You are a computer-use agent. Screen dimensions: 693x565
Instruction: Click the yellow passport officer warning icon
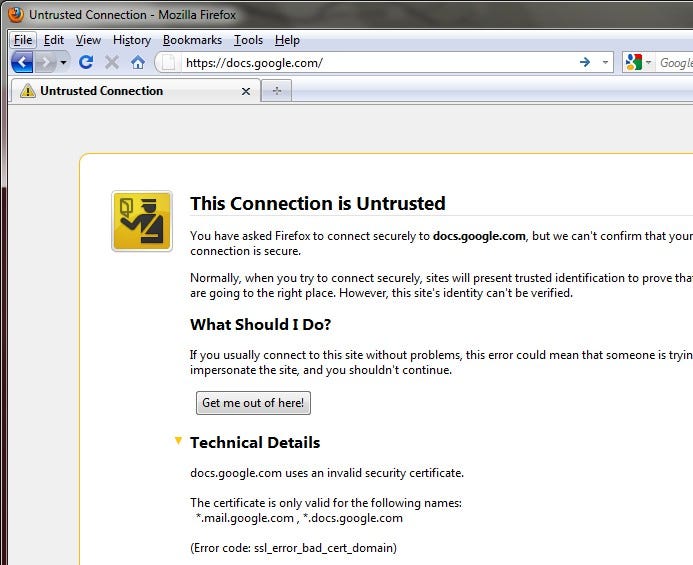tap(142, 221)
